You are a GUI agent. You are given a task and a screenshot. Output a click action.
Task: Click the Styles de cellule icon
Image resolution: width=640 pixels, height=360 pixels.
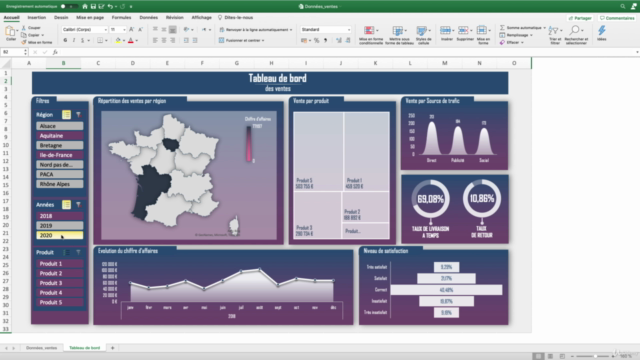click(421, 31)
